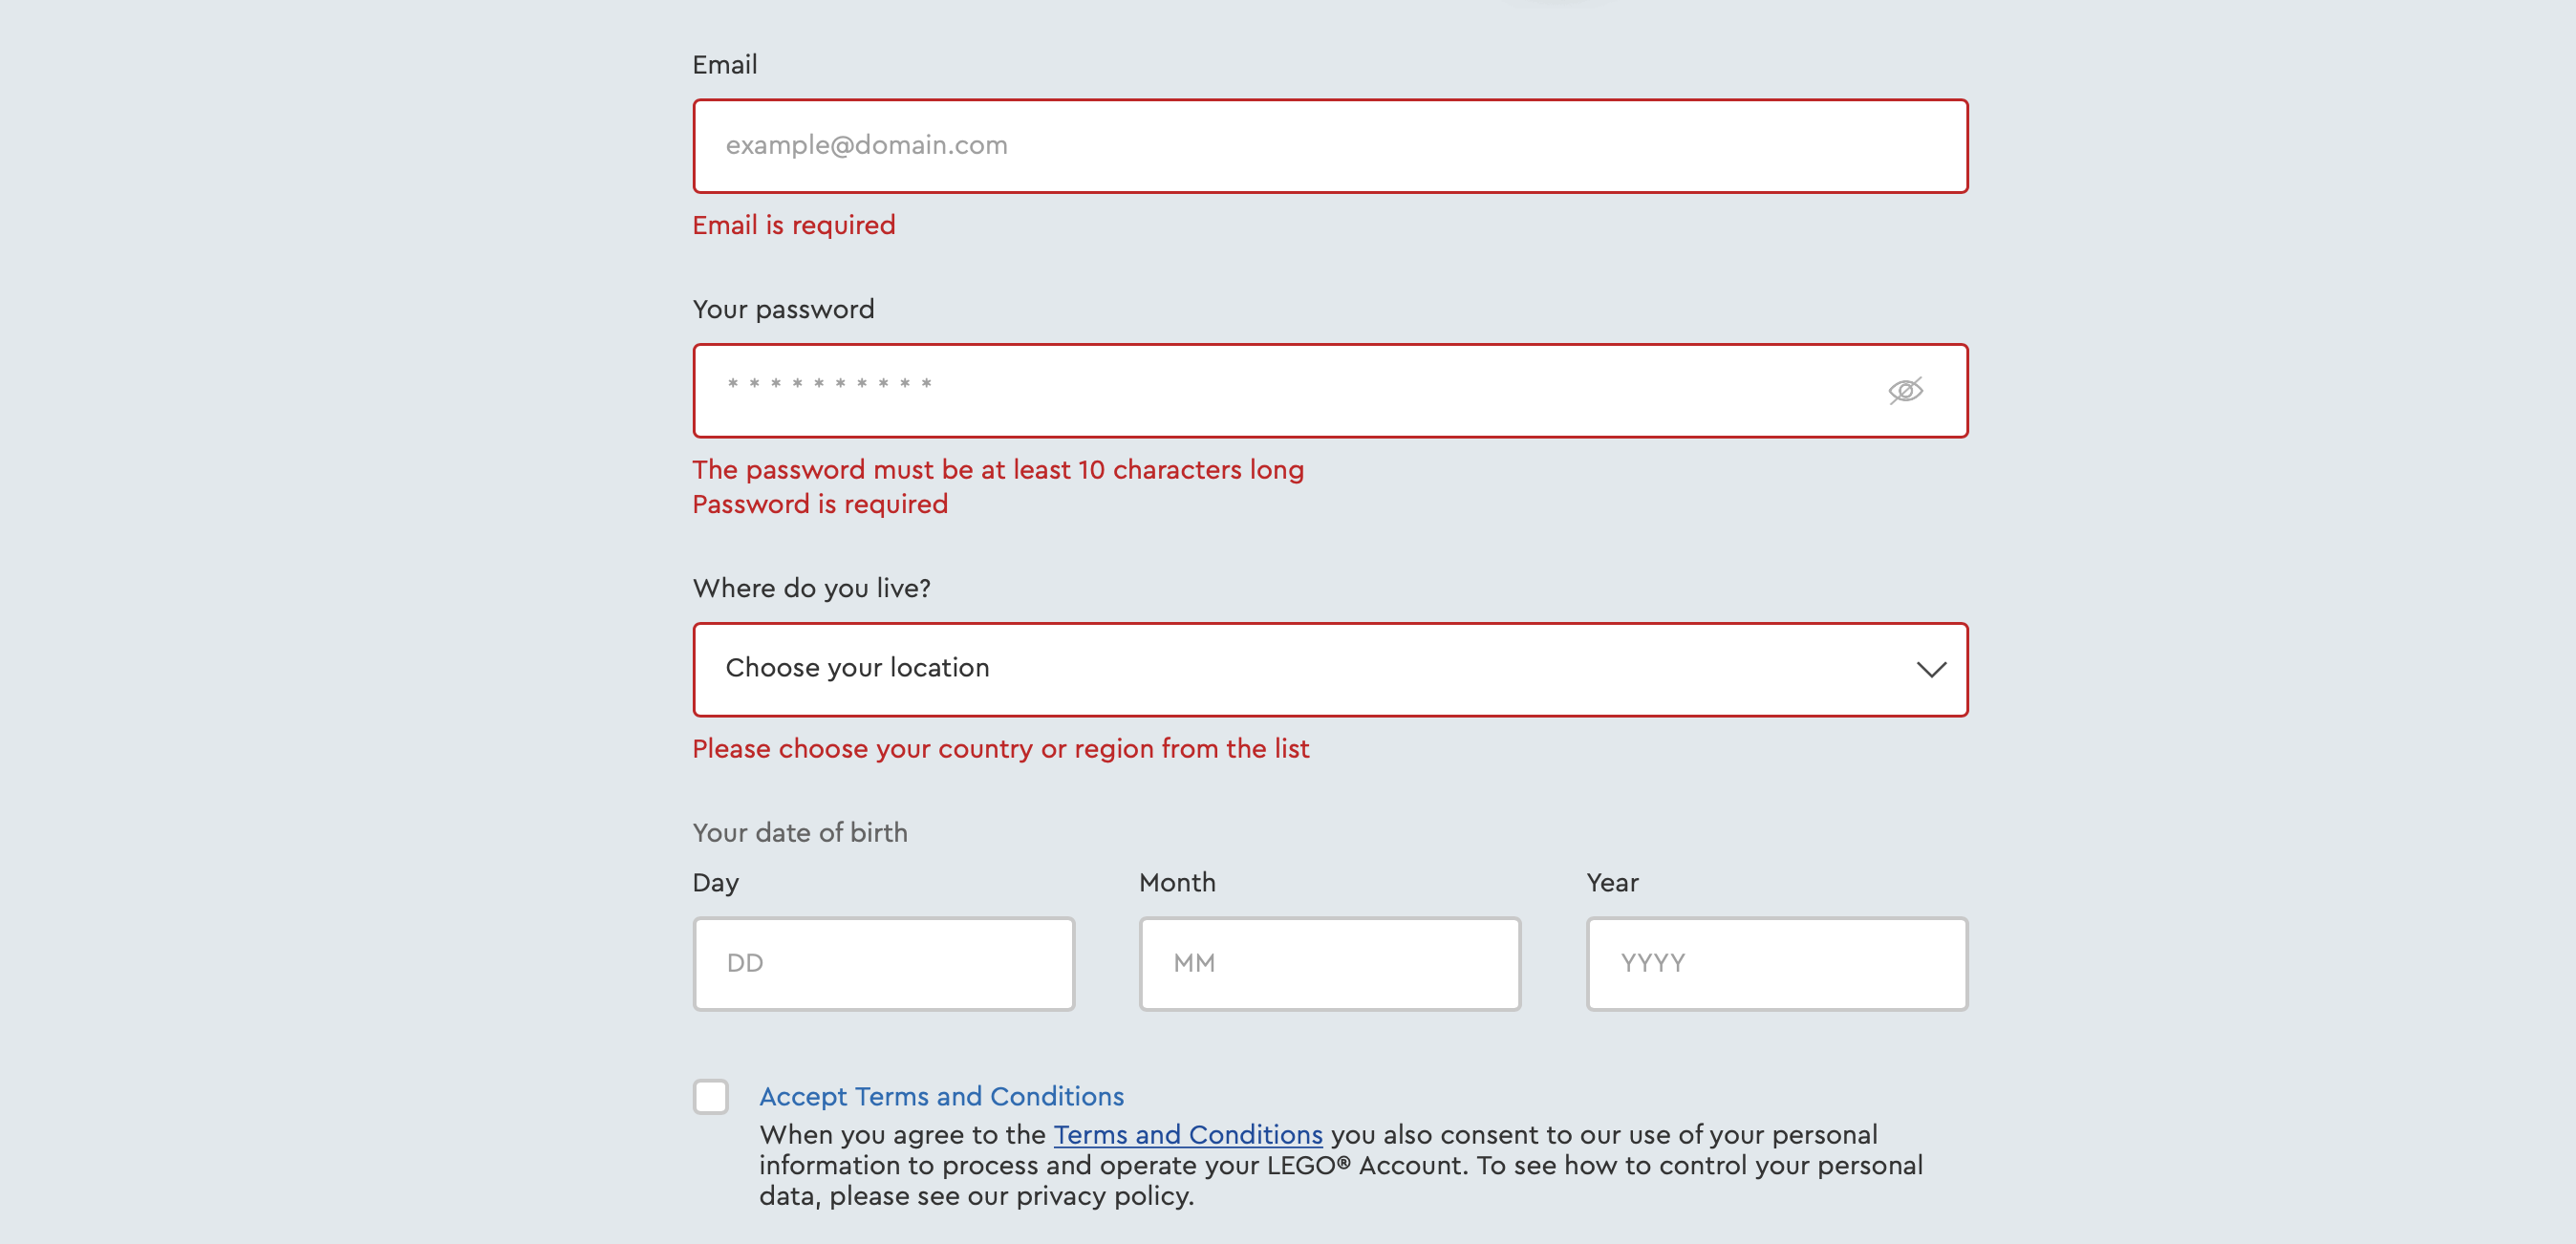
Task: Select the Day DD birth field
Action: tap(883, 964)
